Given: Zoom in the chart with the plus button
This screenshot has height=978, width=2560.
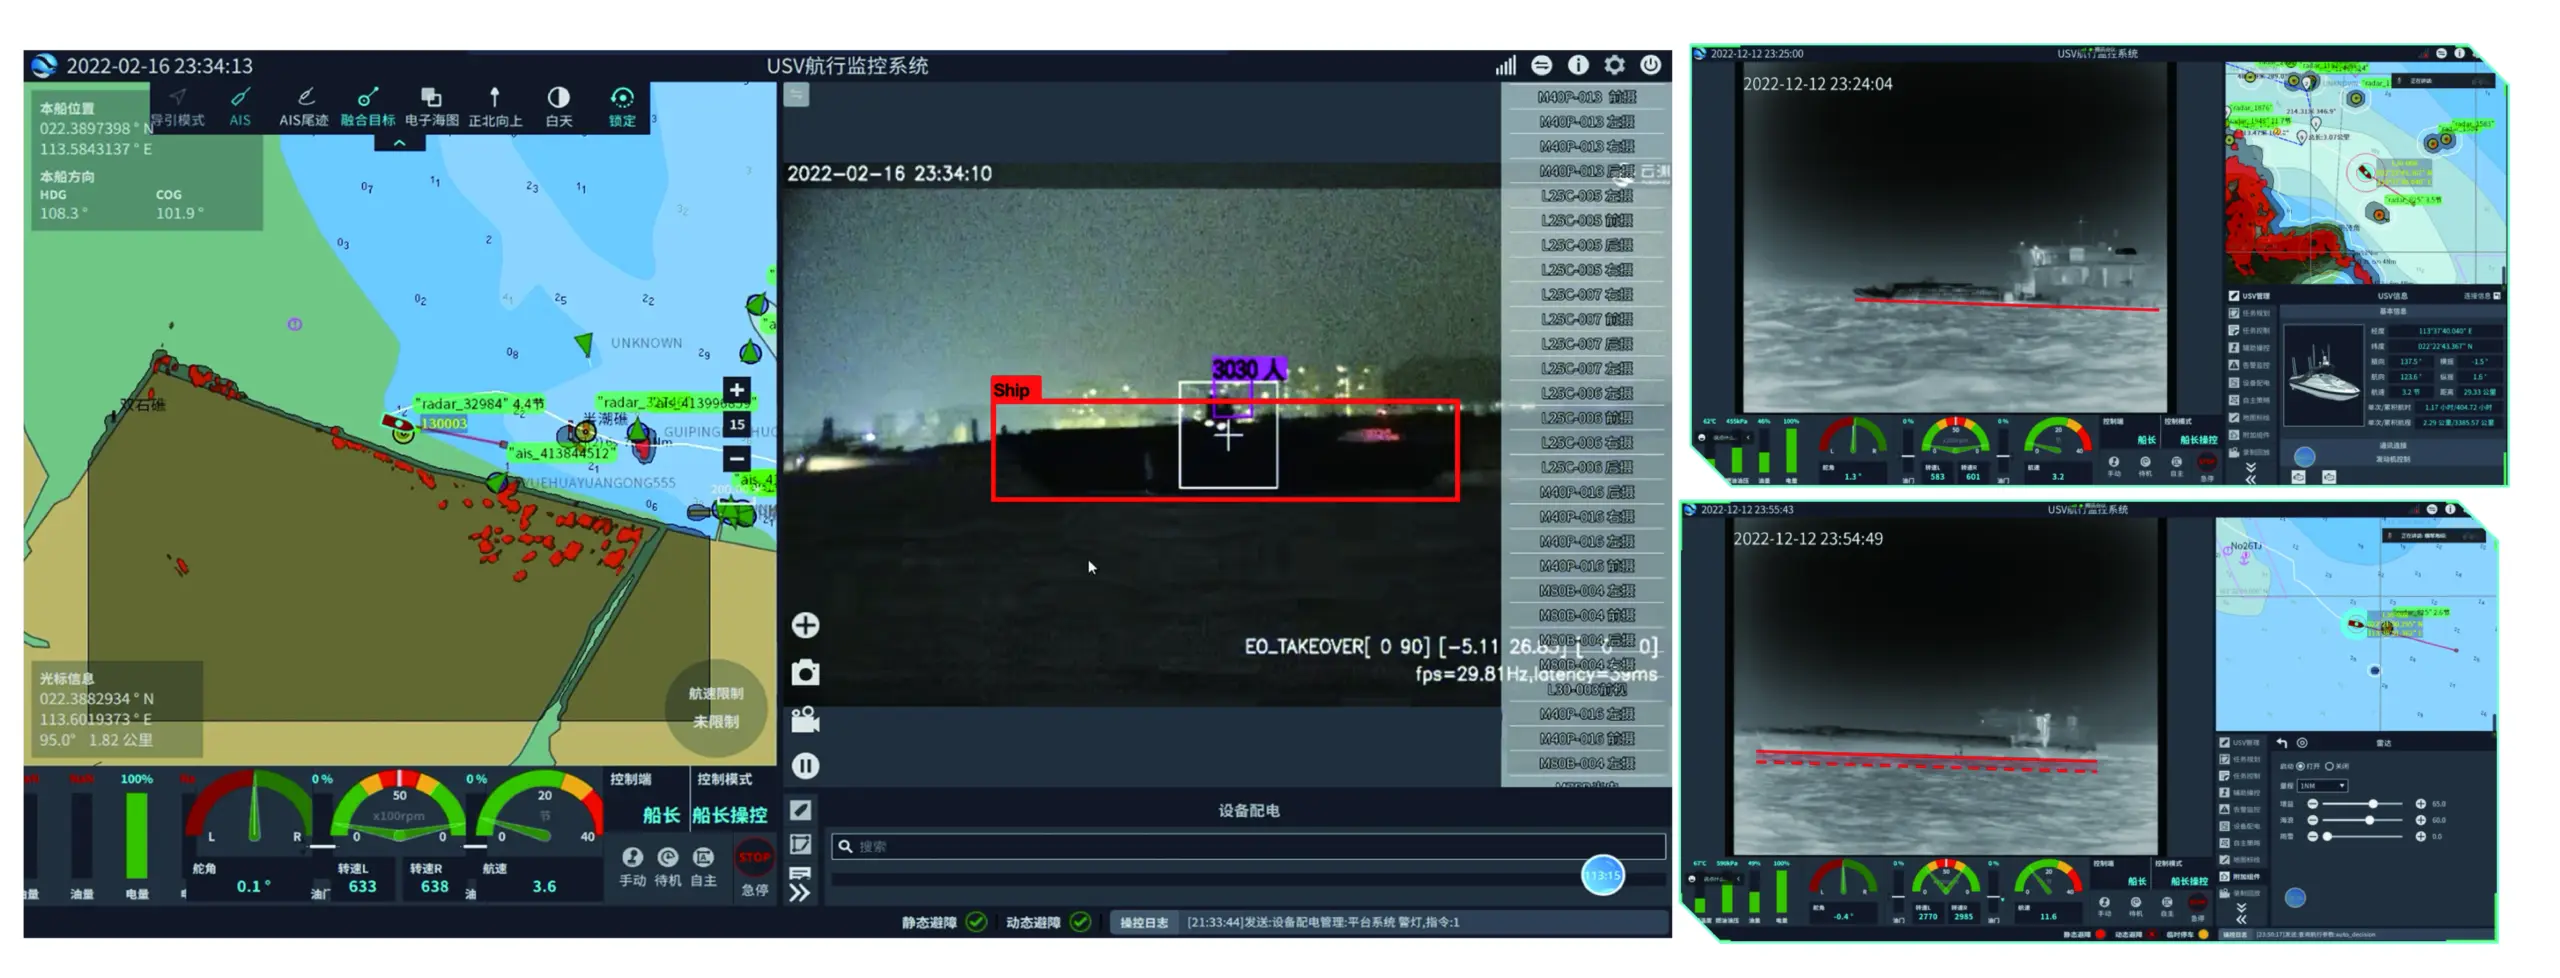Looking at the screenshot, I should (x=737, y=390).
